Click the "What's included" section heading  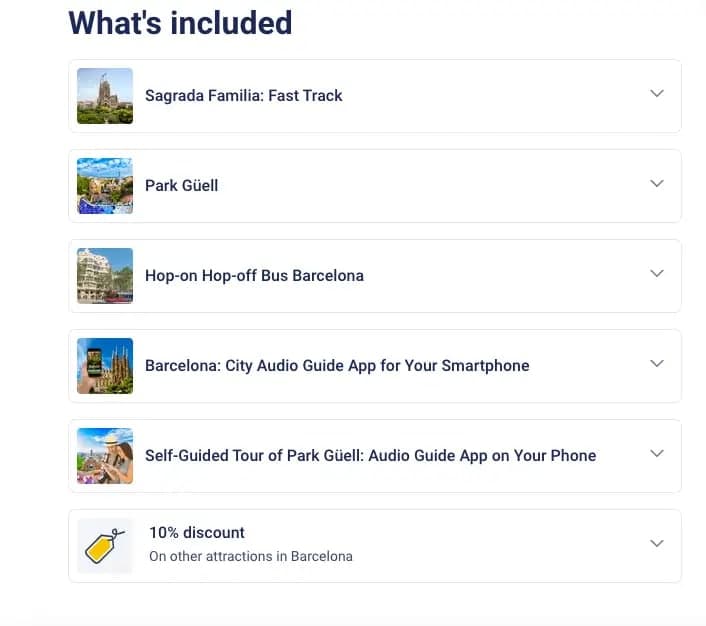point(180,22)
